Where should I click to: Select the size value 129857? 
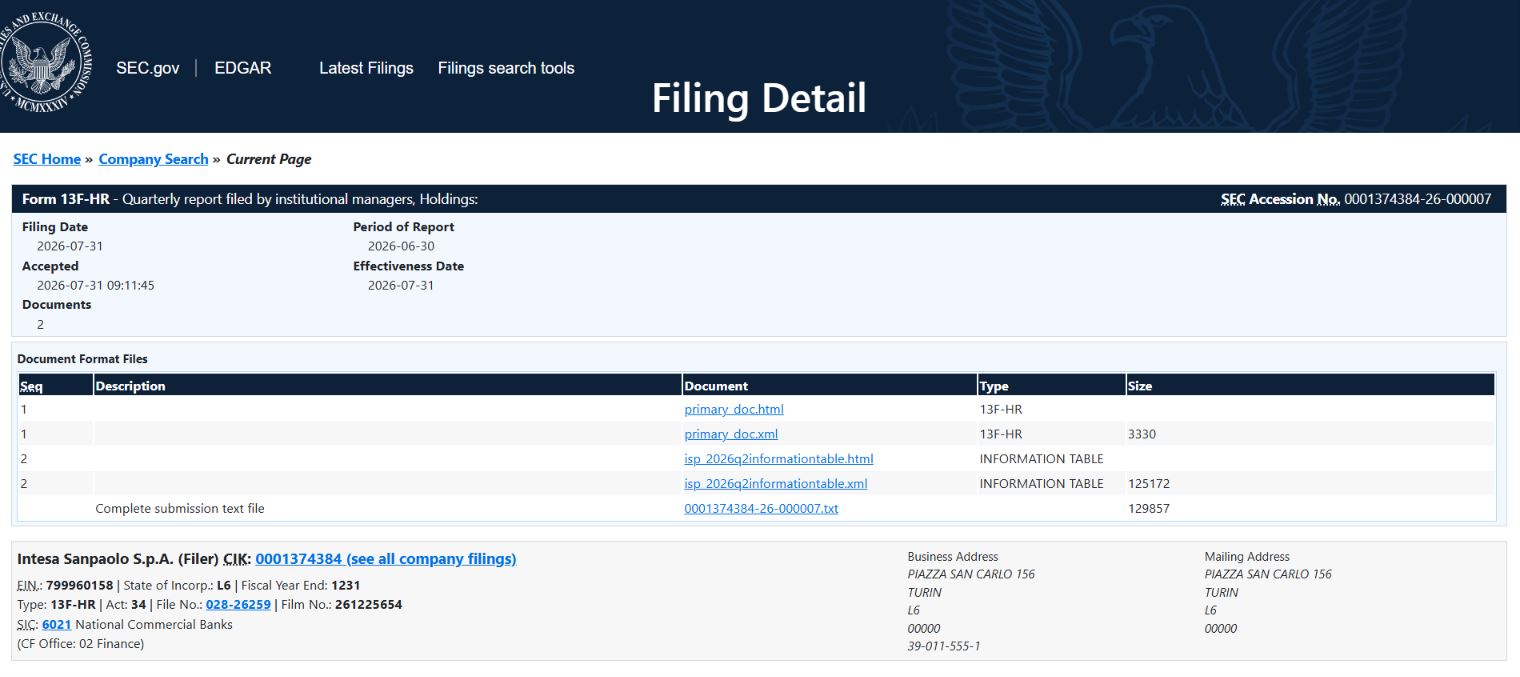1149,509
